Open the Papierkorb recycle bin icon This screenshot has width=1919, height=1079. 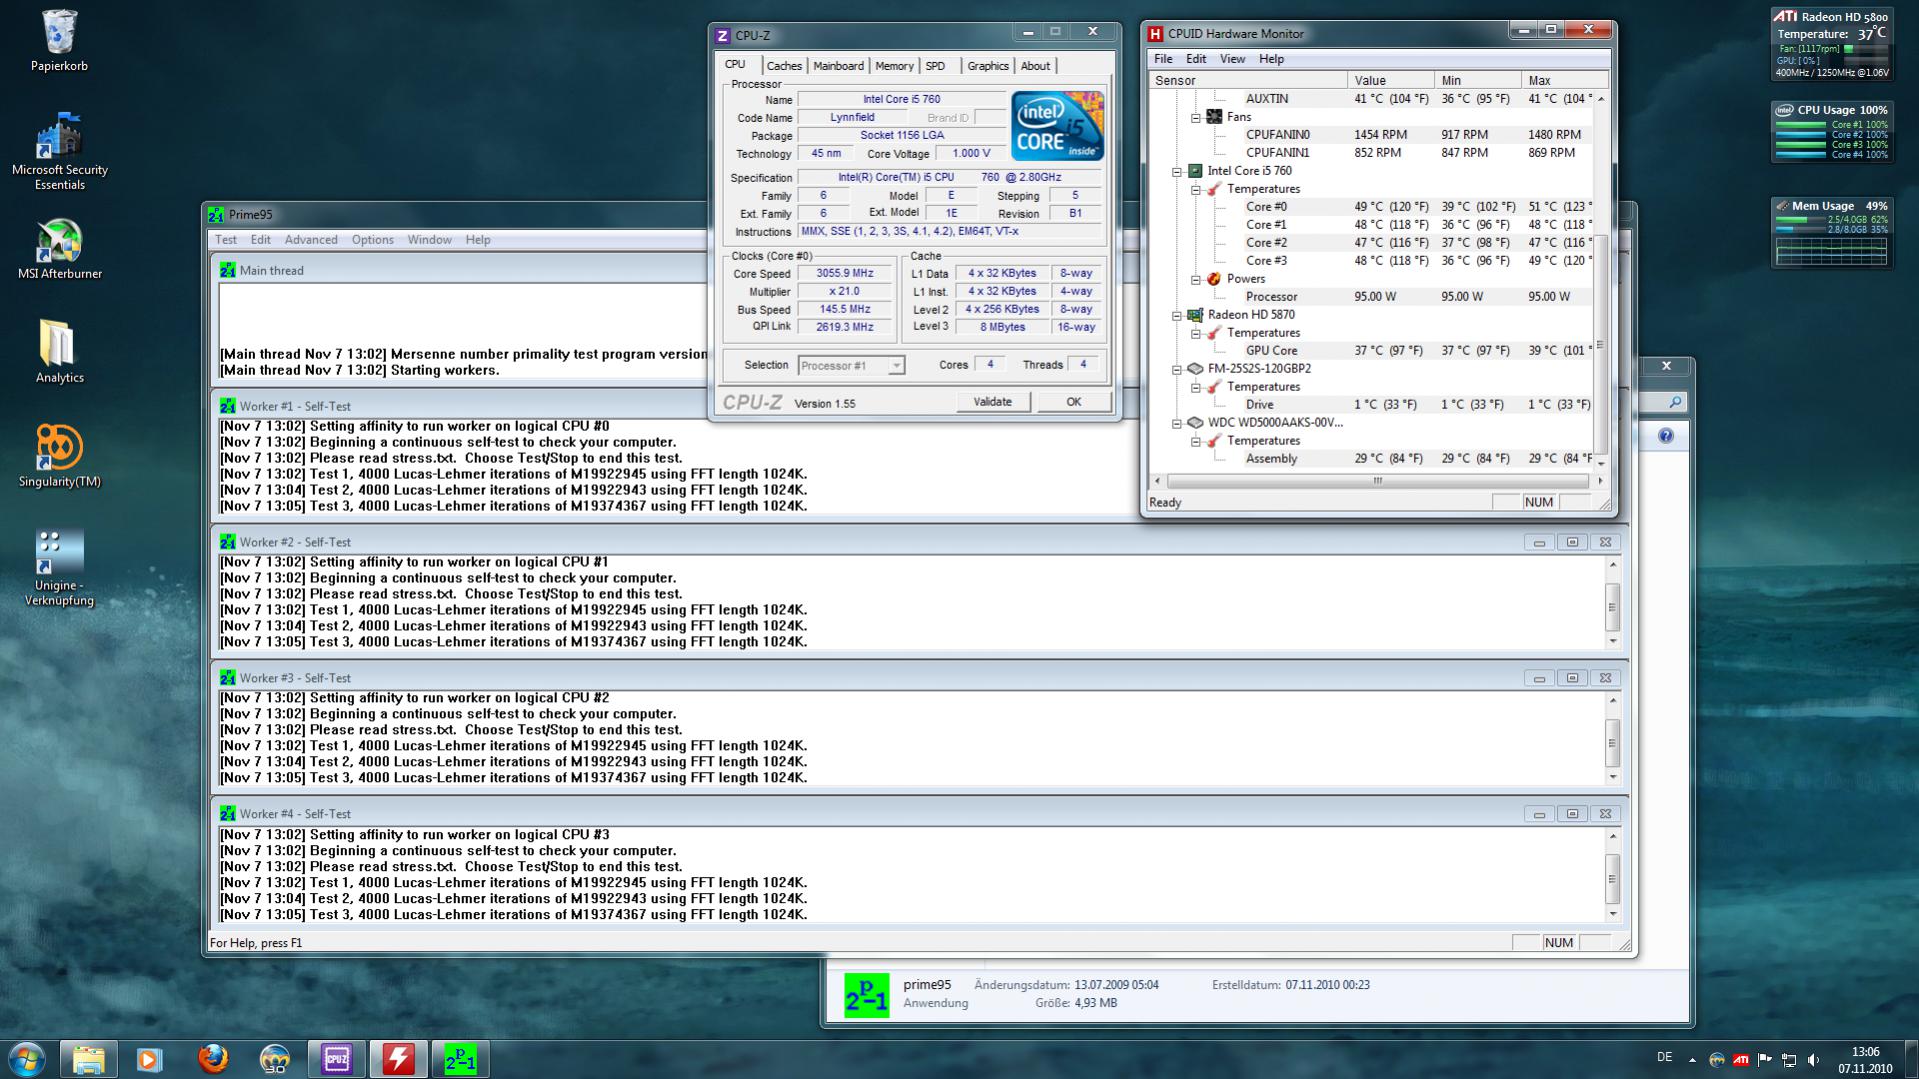59,40
